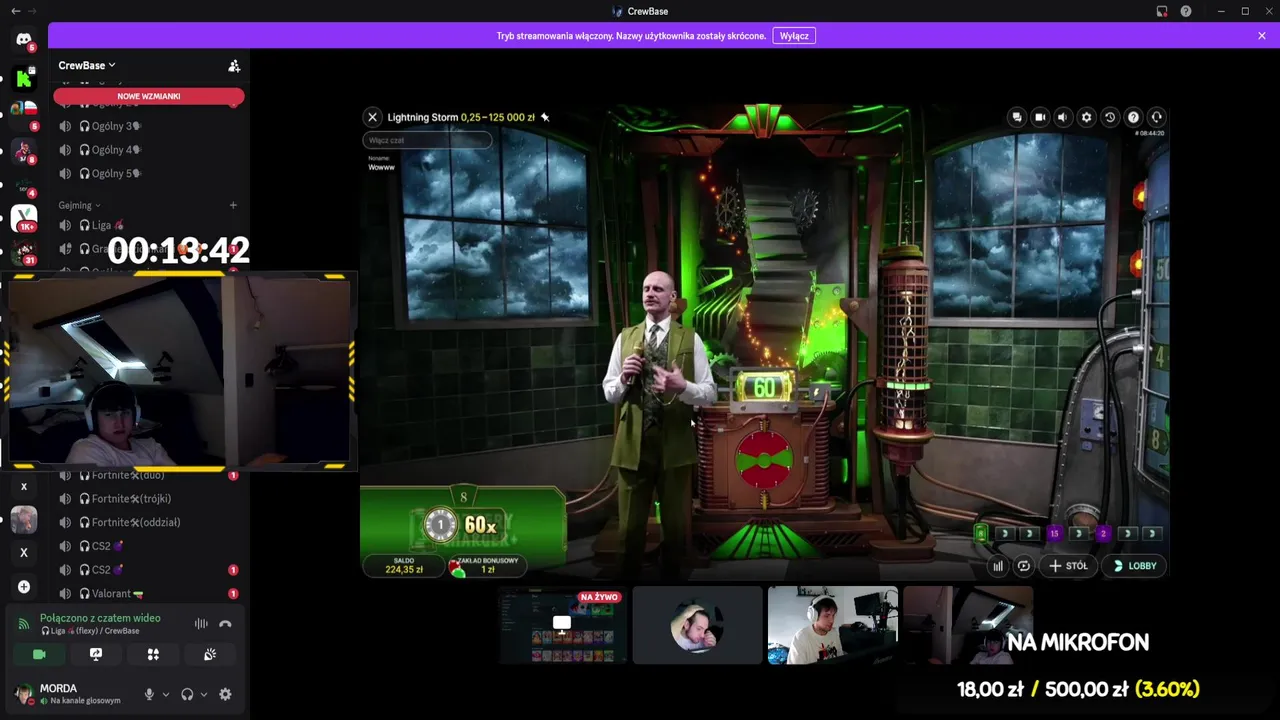Select the video tile of the person with a hand on their face
This screenshot has width=1280, height=720.
[x=697, y=625]
